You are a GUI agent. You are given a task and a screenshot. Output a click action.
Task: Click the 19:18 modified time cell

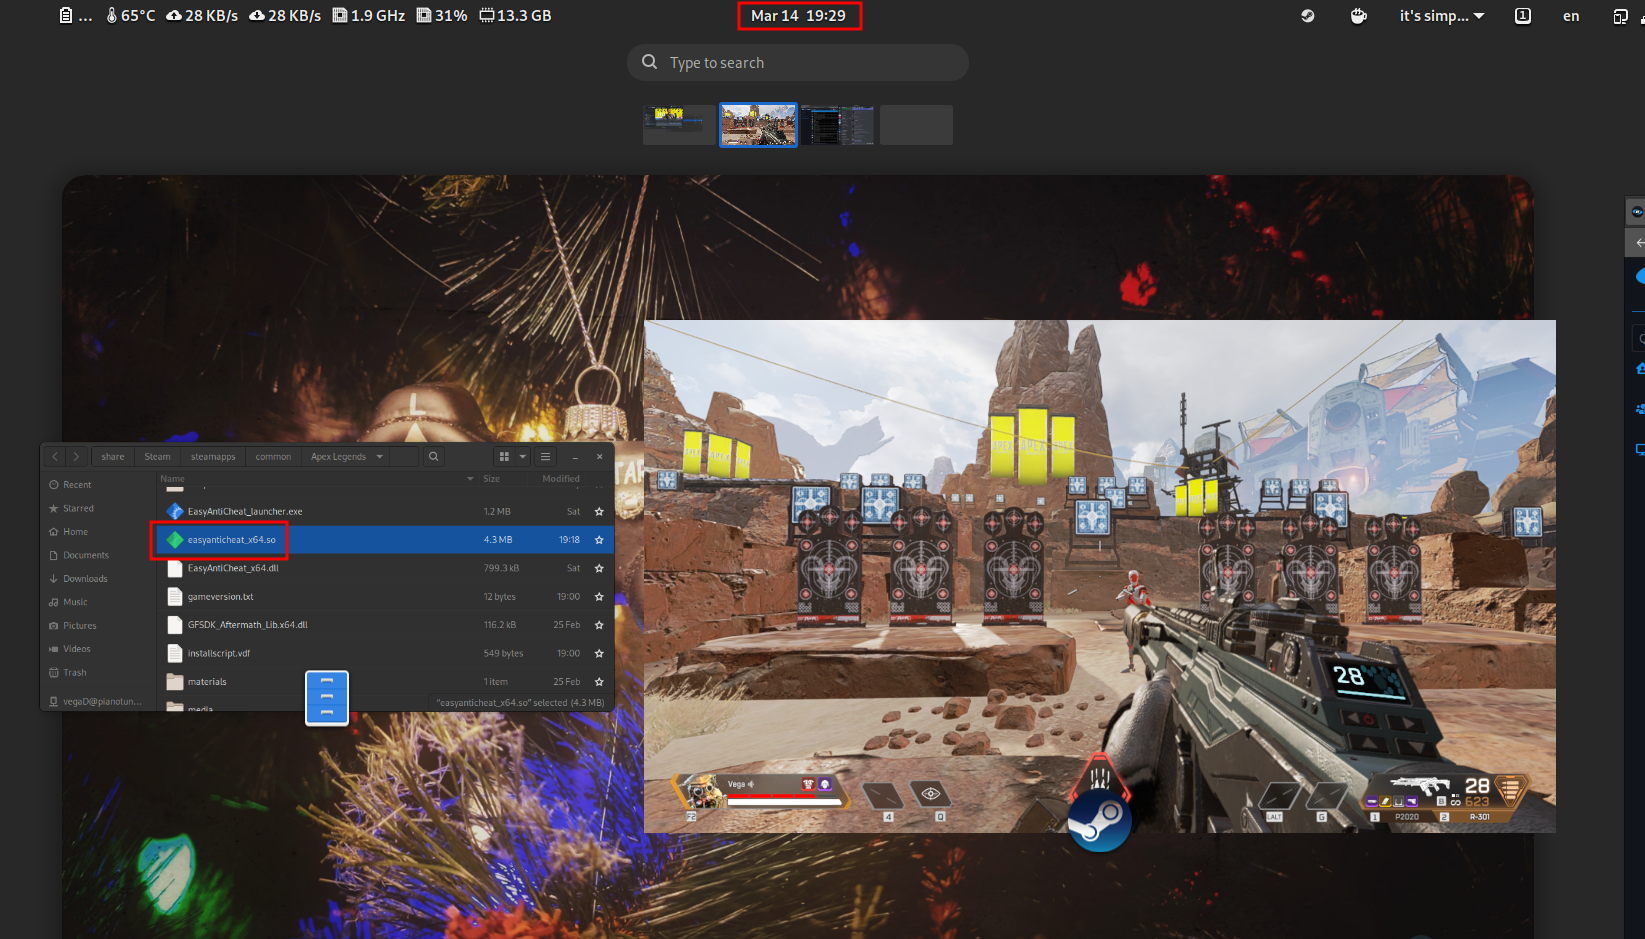[569, 540]
